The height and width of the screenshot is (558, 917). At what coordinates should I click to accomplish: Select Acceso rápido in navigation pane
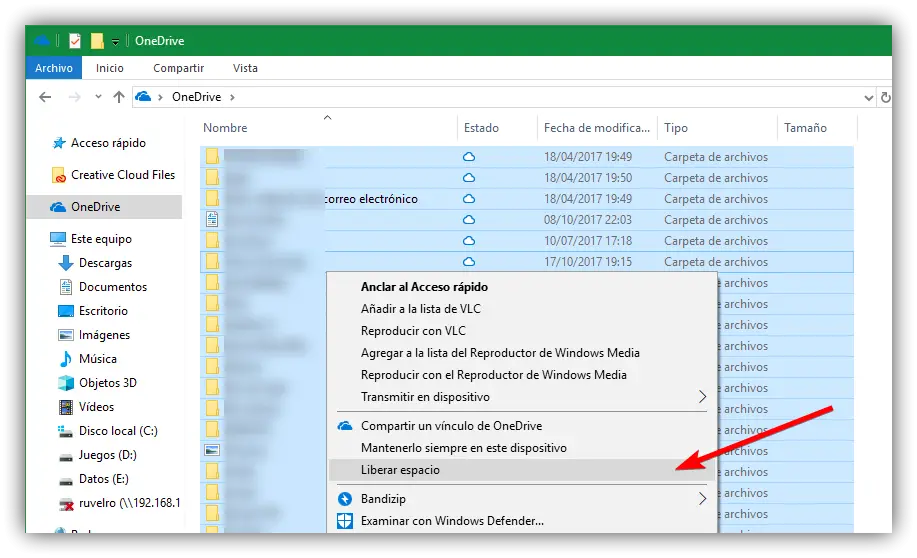(x=108, y=143)
